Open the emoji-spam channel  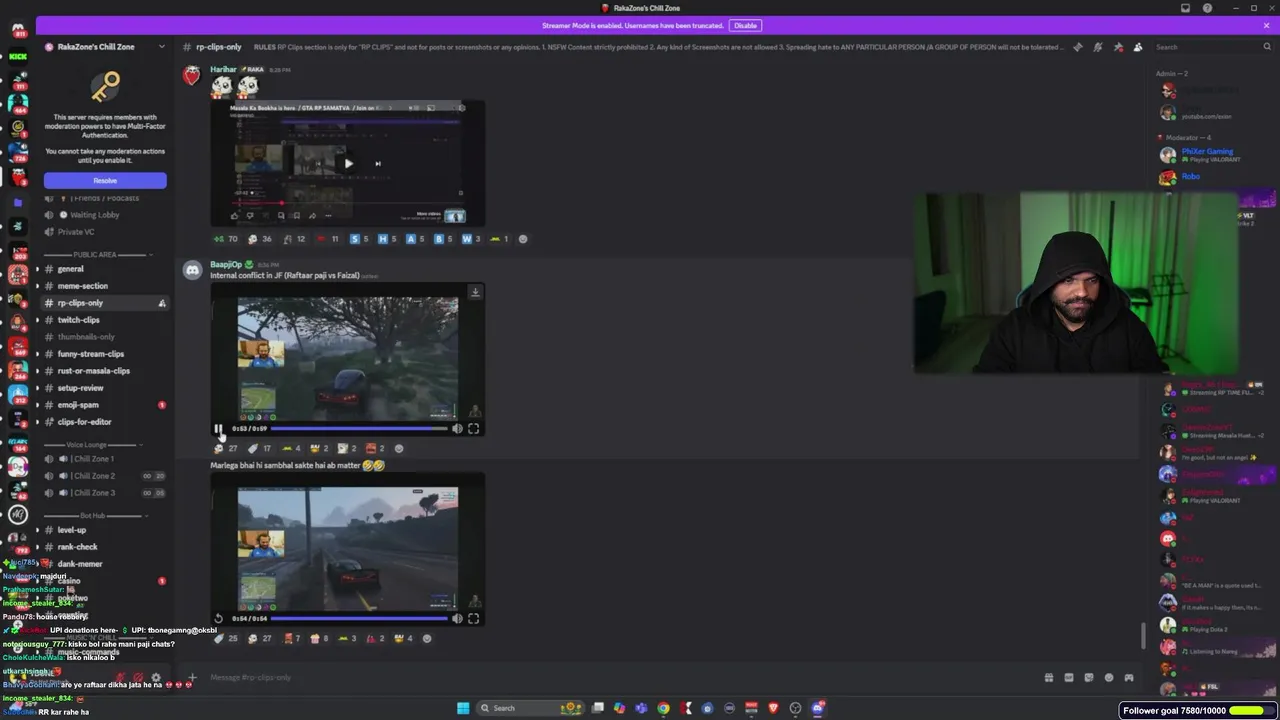[105, 405]
